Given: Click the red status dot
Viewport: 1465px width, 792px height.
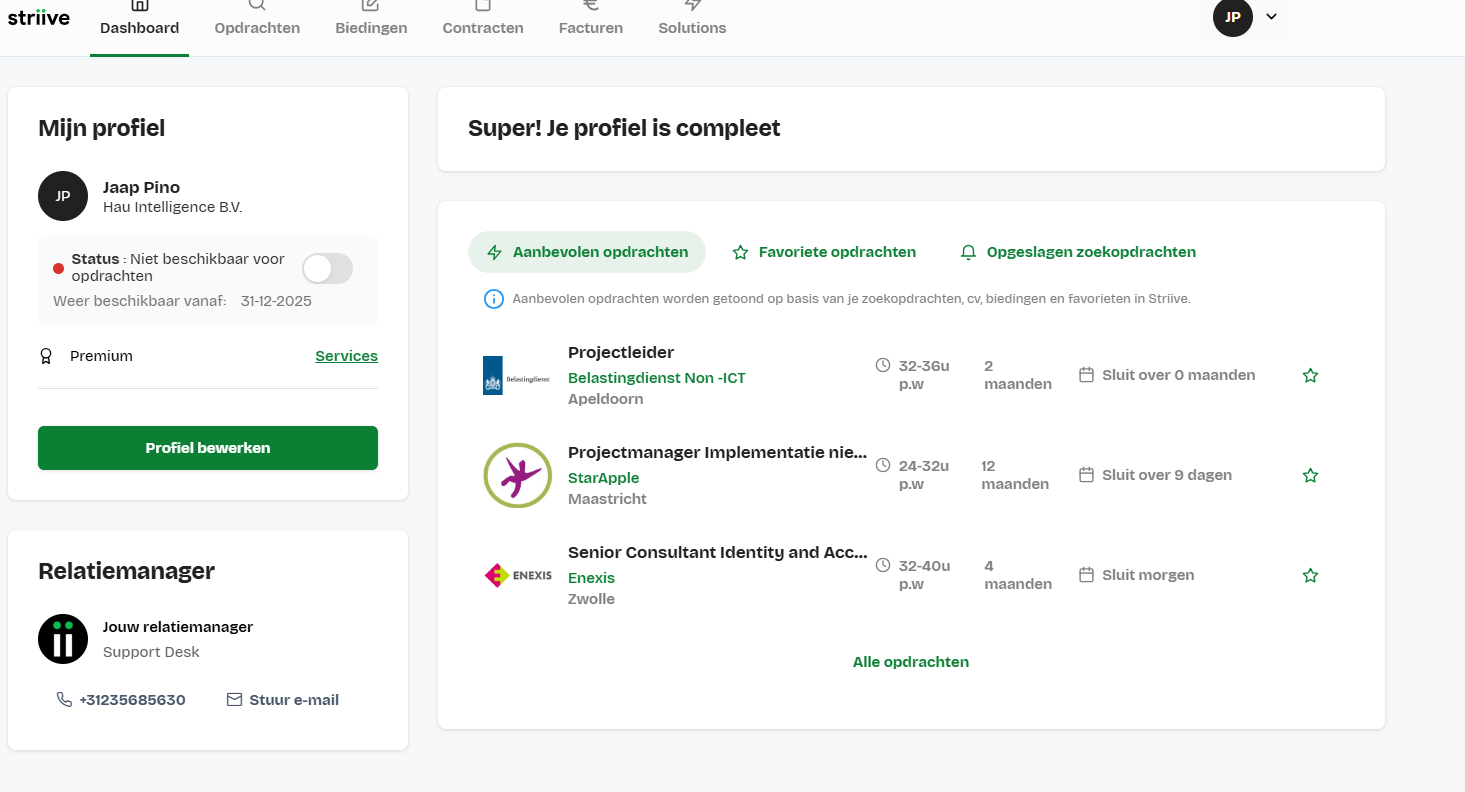Looking at the screenshot, I should pos(58,268).
